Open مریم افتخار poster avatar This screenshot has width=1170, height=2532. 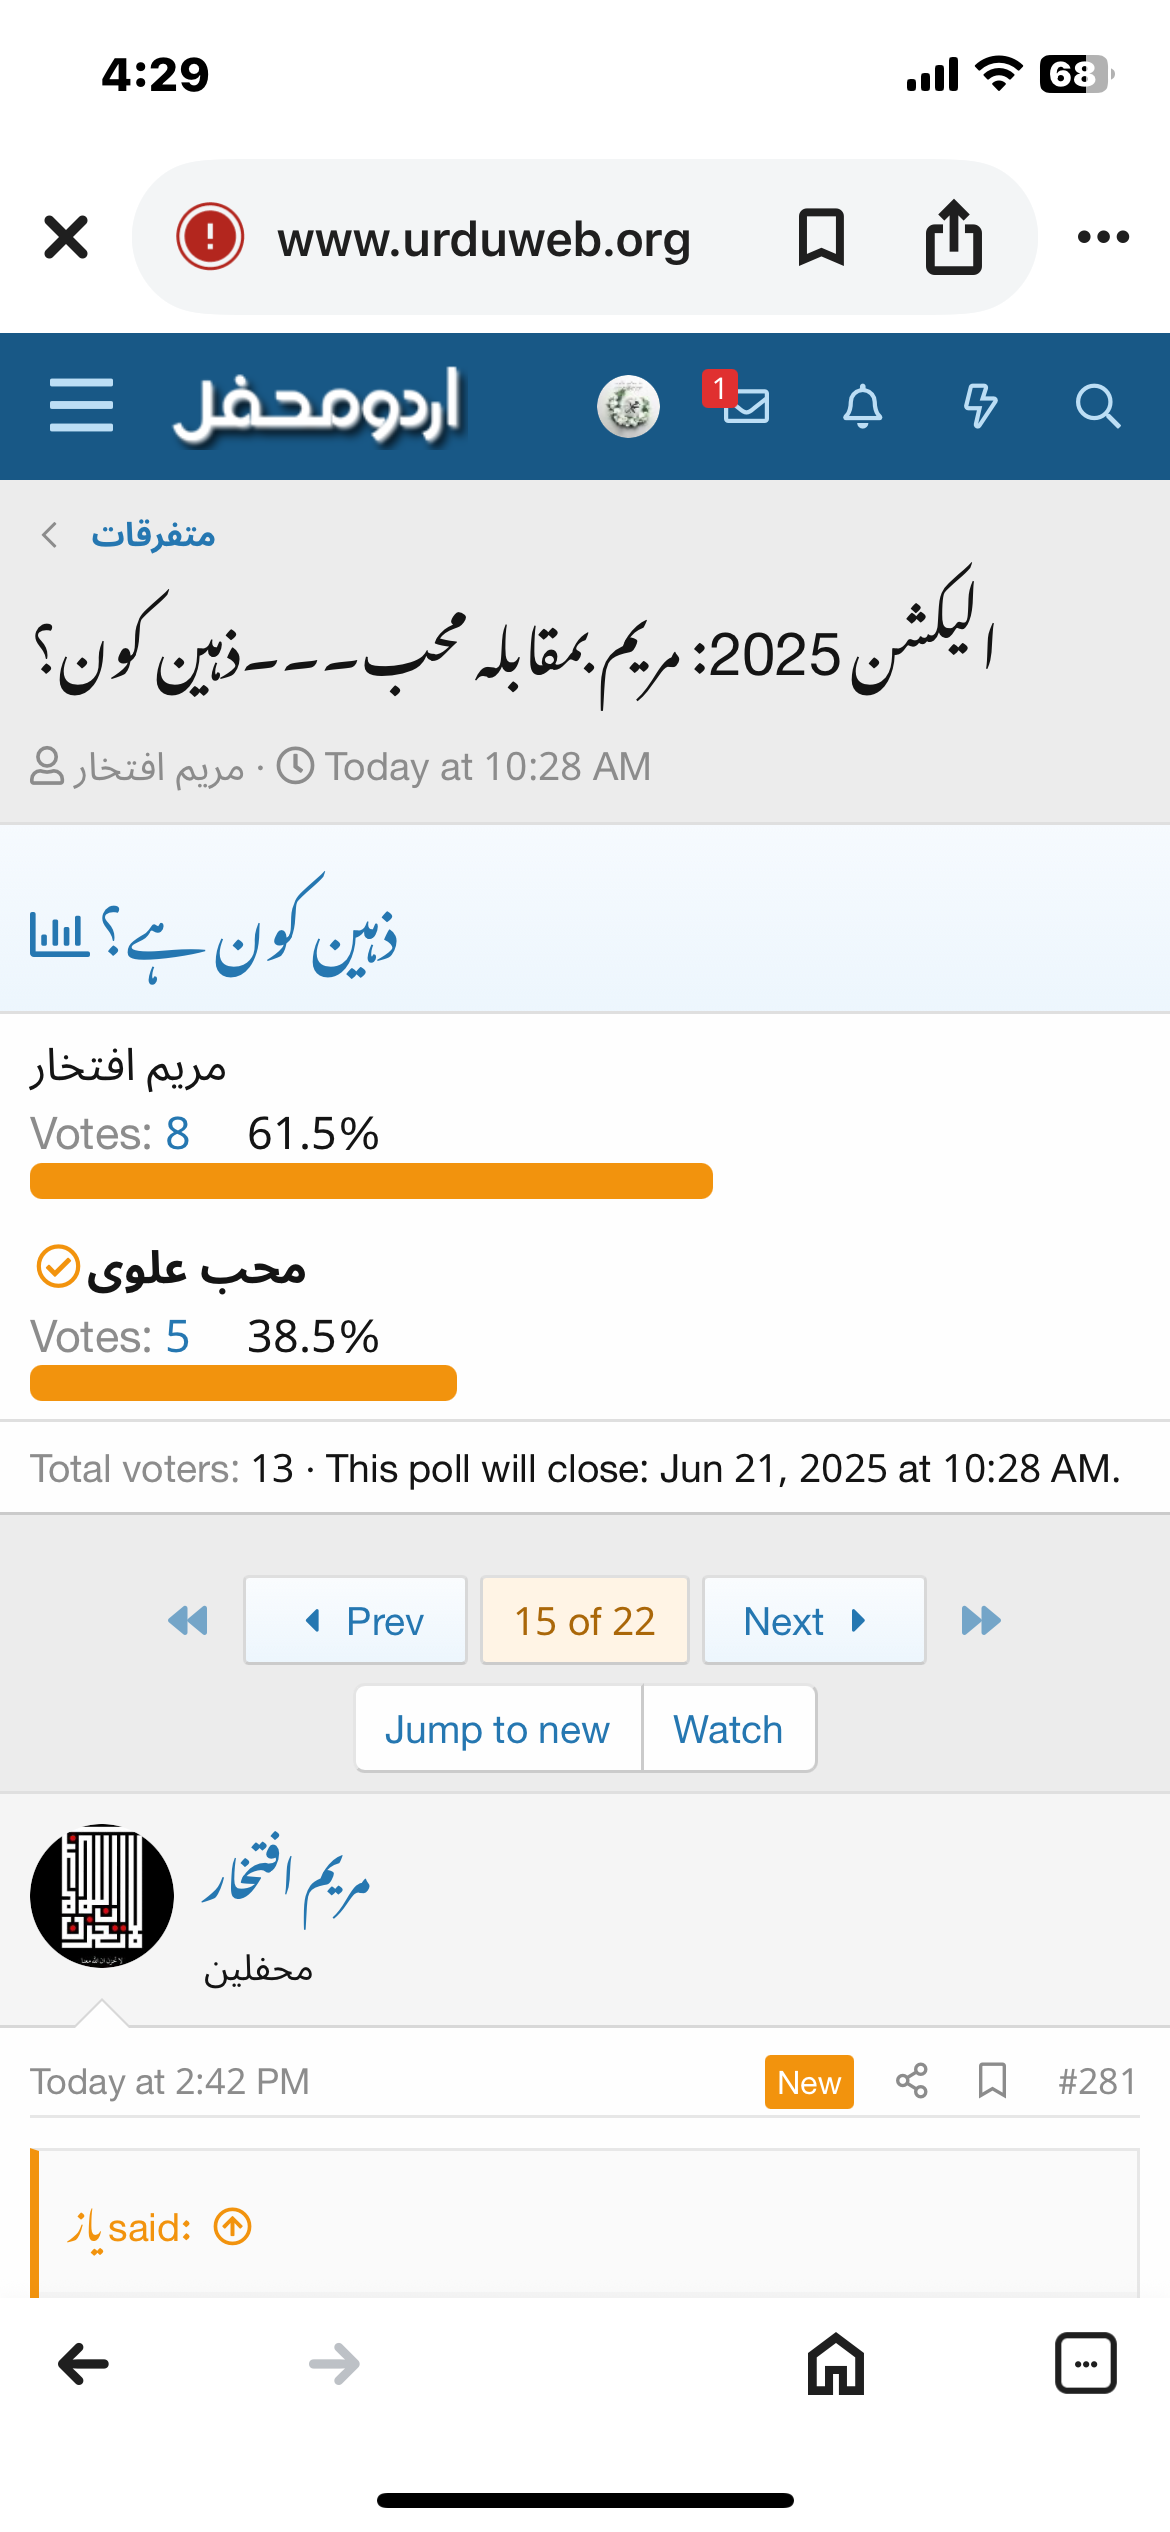[102, 1896]
